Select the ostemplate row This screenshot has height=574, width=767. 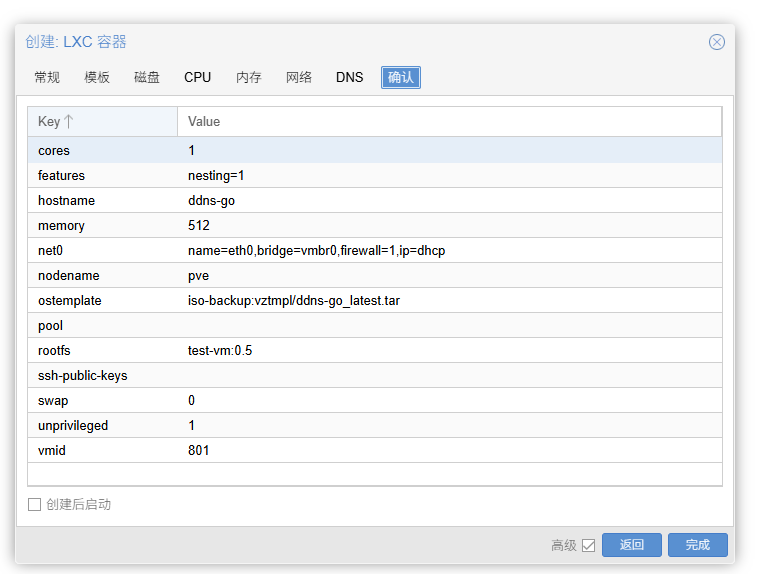pyautogui.click(x=374, y=301)
